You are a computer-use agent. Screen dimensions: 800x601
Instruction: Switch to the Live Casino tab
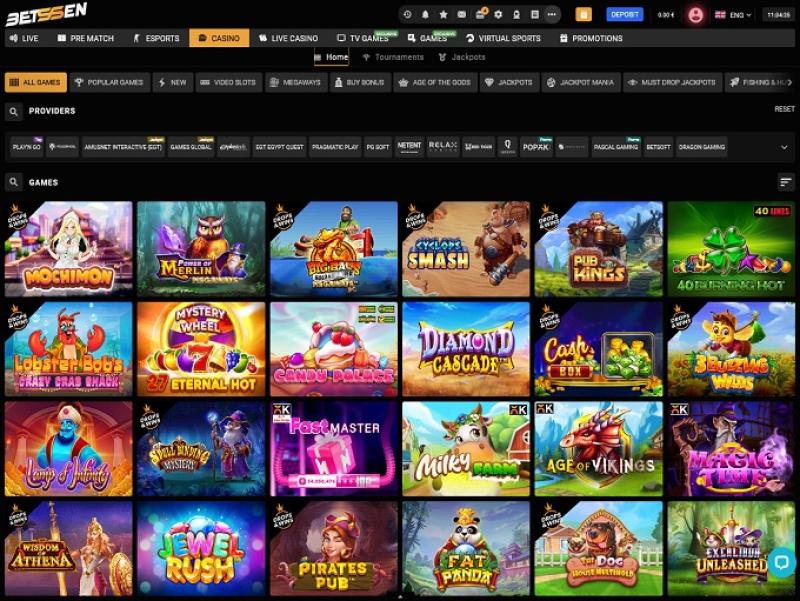pyautogui.click(x=287, y=38)
